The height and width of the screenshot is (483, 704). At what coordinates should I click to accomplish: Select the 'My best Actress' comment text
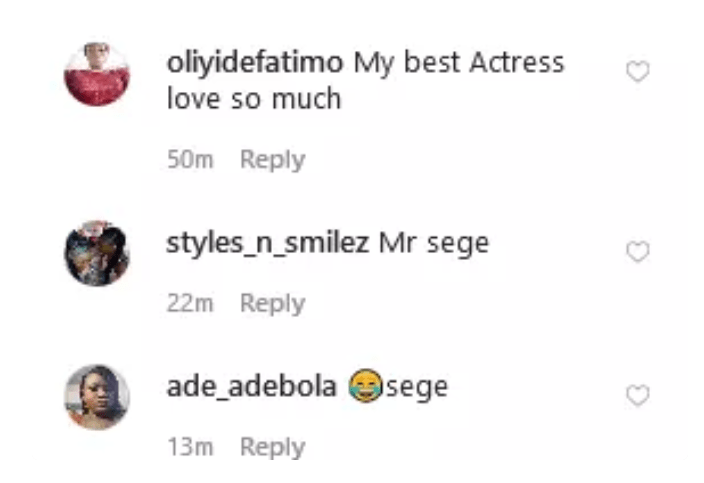click(459, 62)
